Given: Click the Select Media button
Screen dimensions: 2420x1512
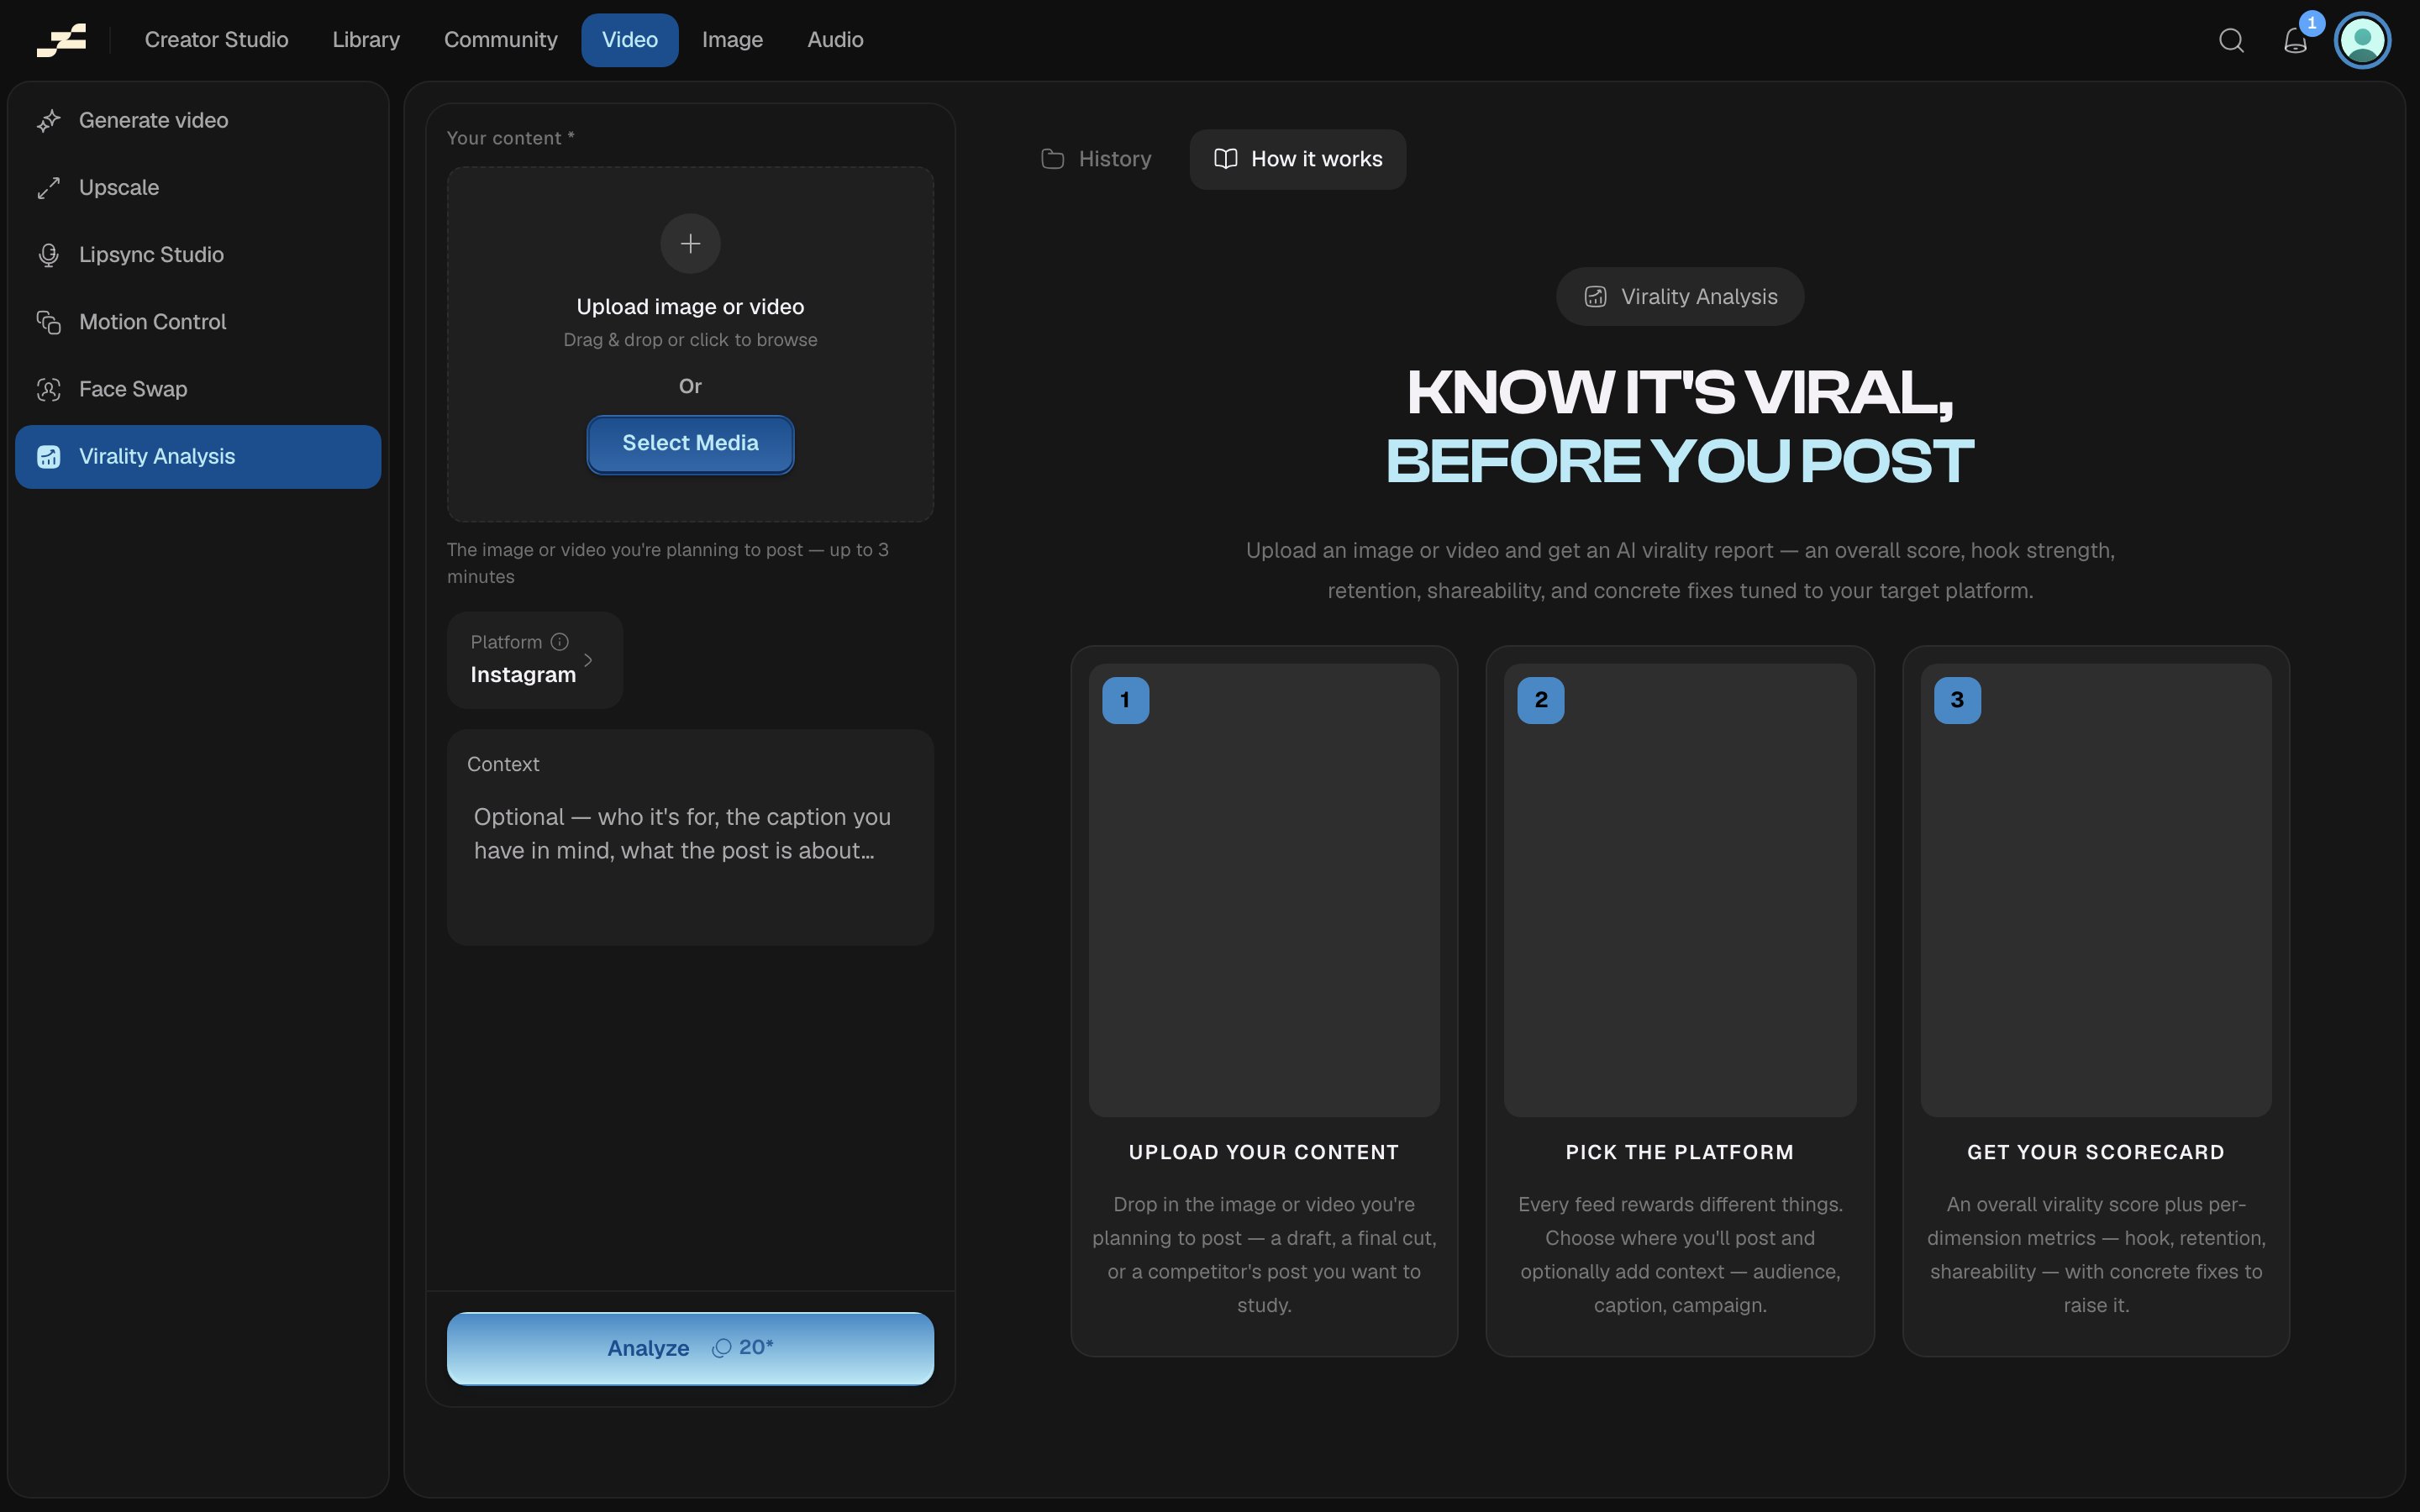Looking at the screenshot, I should [690, 444].
